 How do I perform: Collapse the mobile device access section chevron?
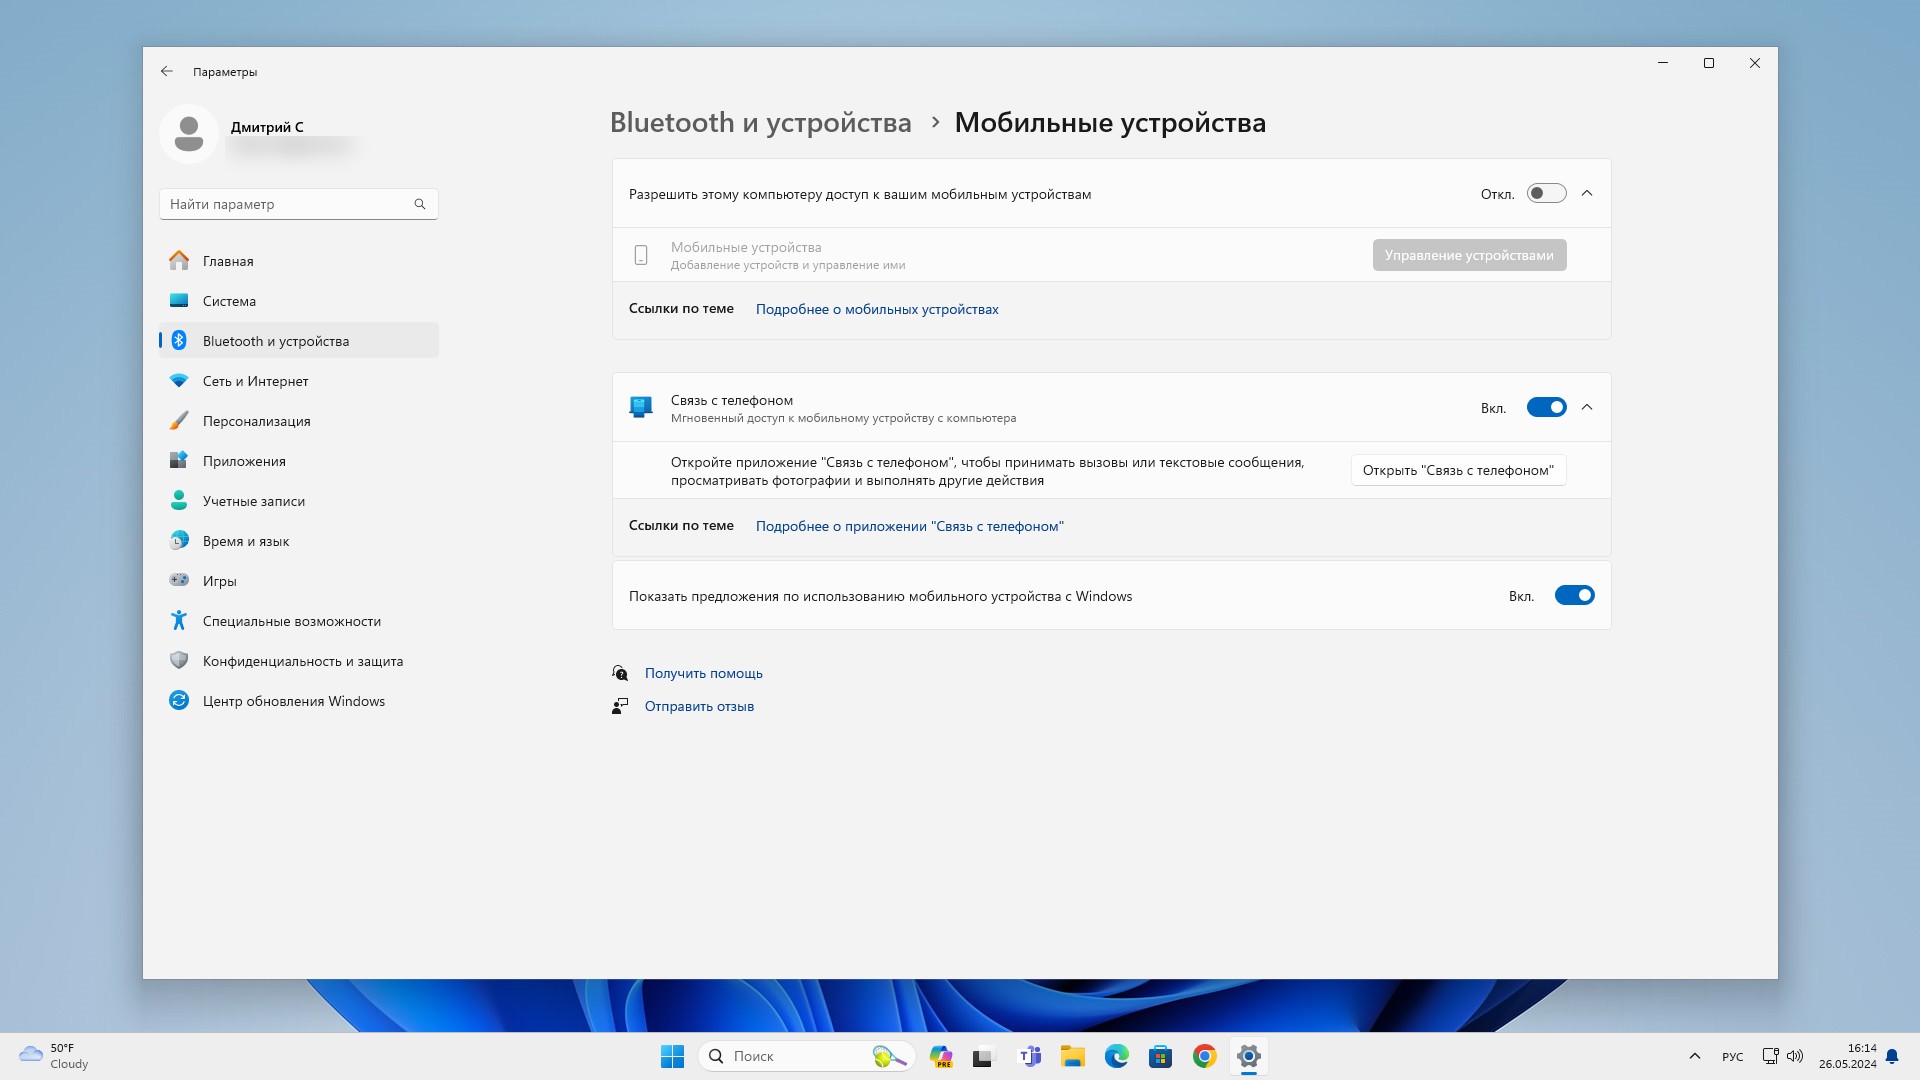pos(1587,194)
